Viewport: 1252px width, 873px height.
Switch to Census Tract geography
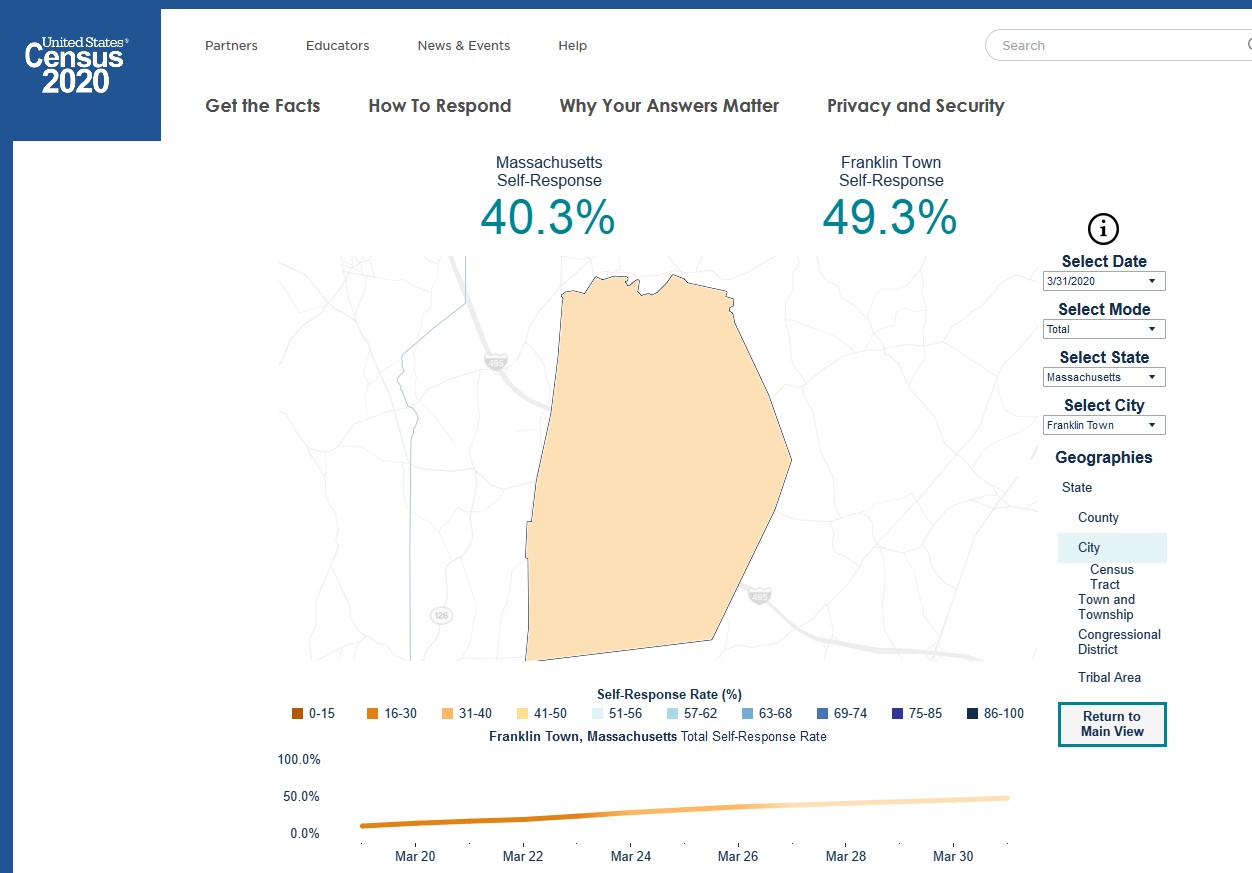(x=1111, y=576)
